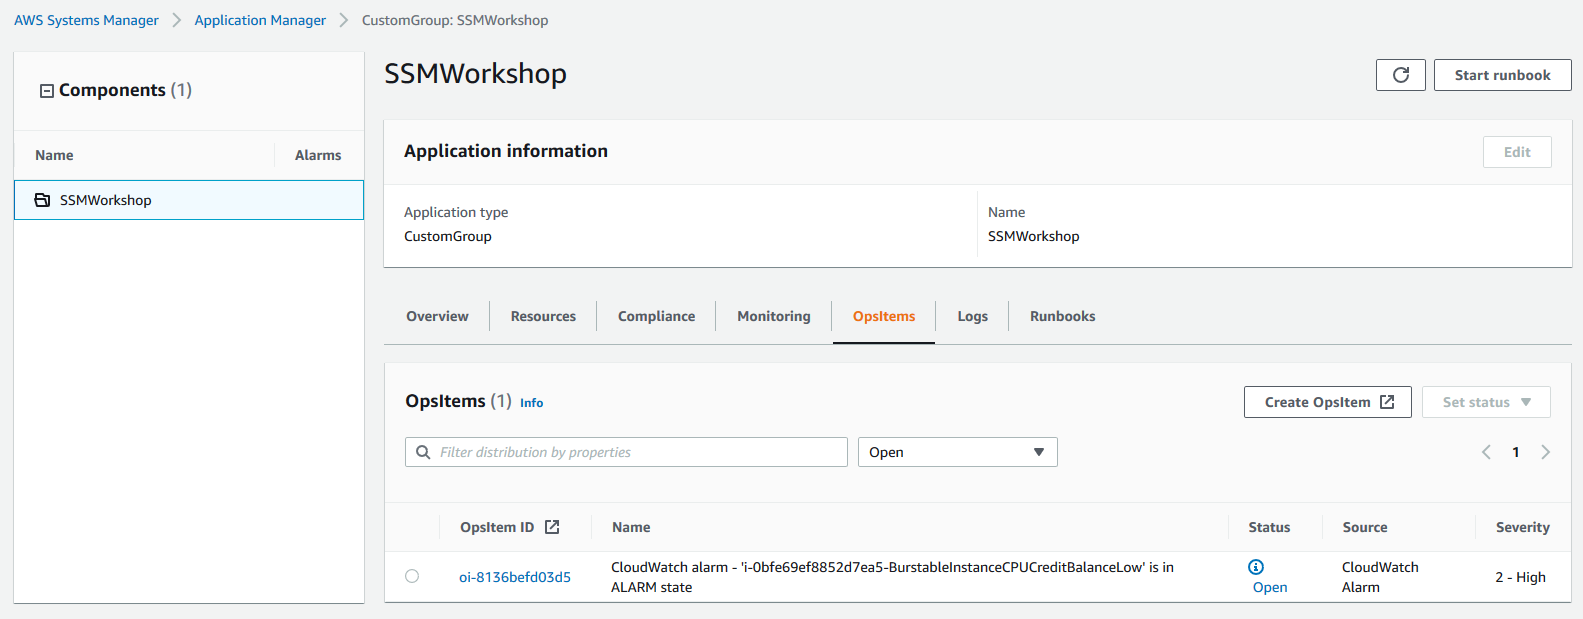Open Application Manager breadcrumb link

tap(260, 20)
